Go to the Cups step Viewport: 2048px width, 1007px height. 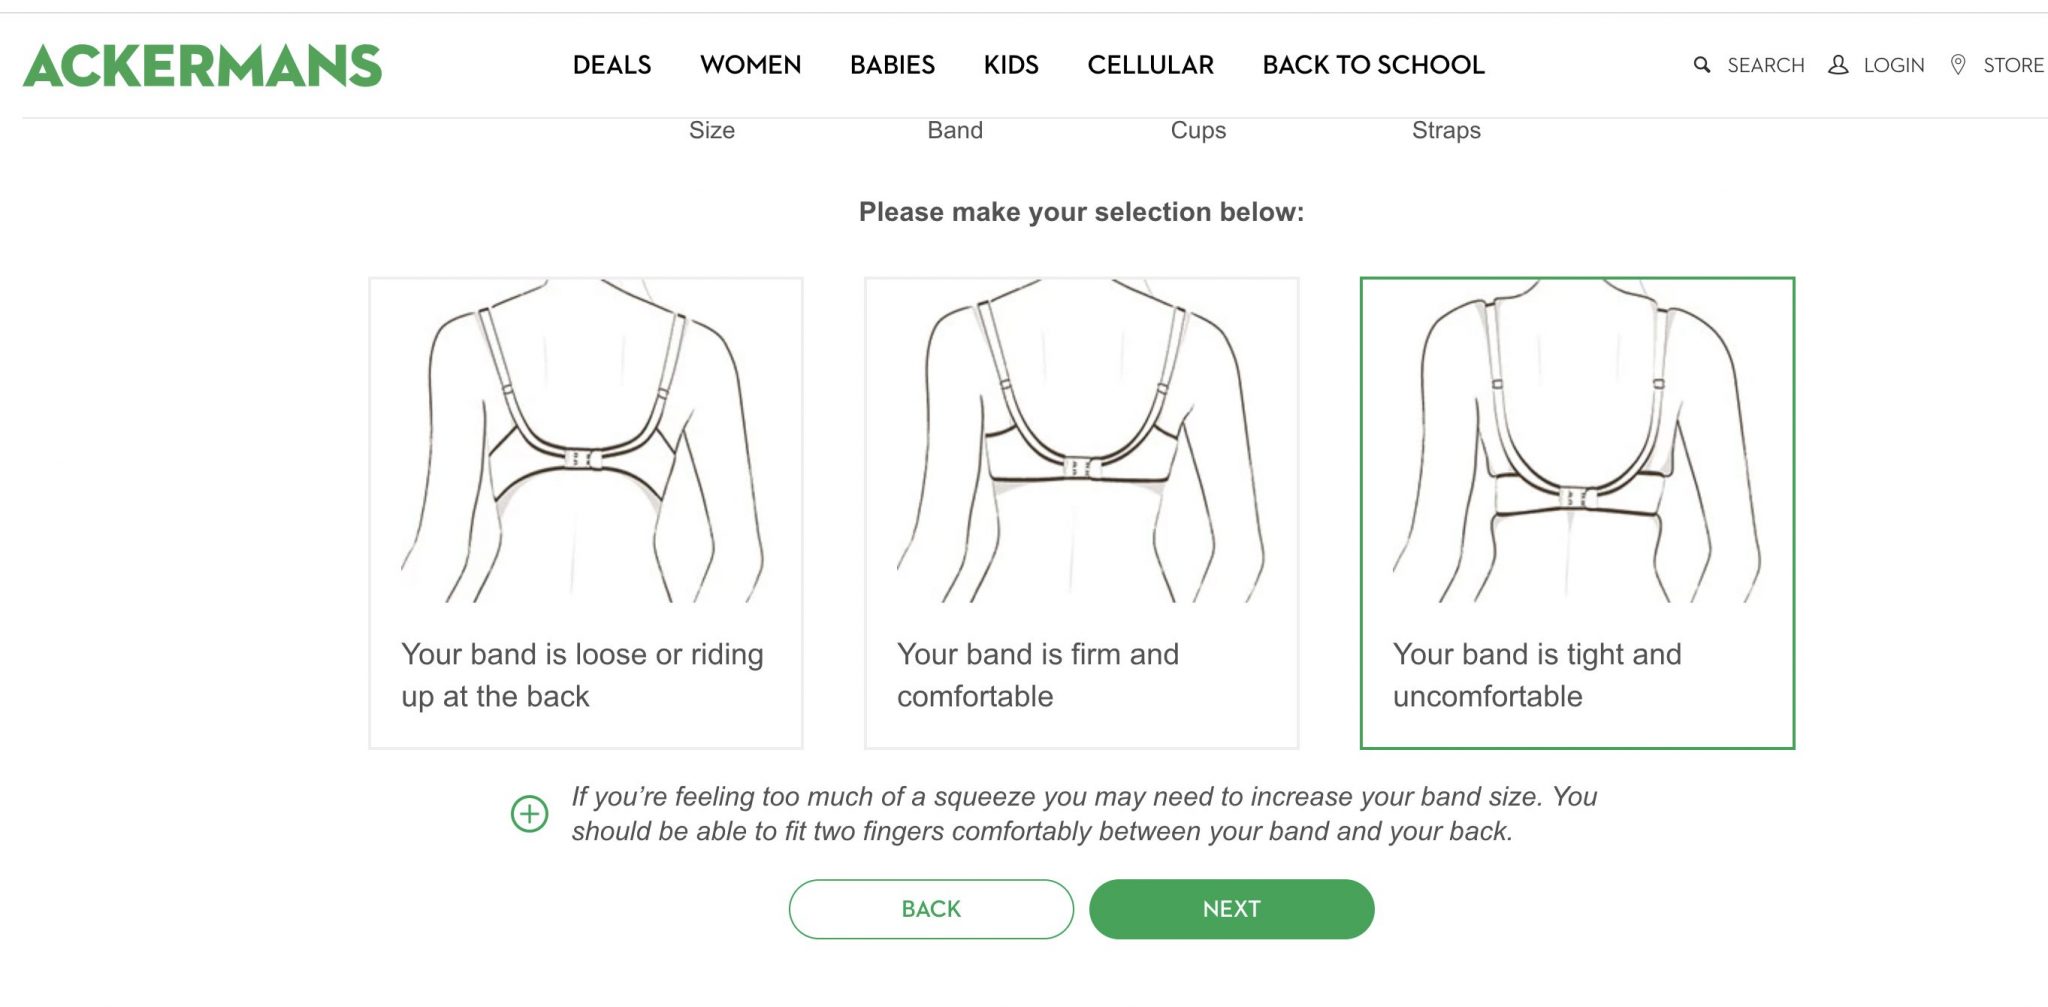point(1197,130)
